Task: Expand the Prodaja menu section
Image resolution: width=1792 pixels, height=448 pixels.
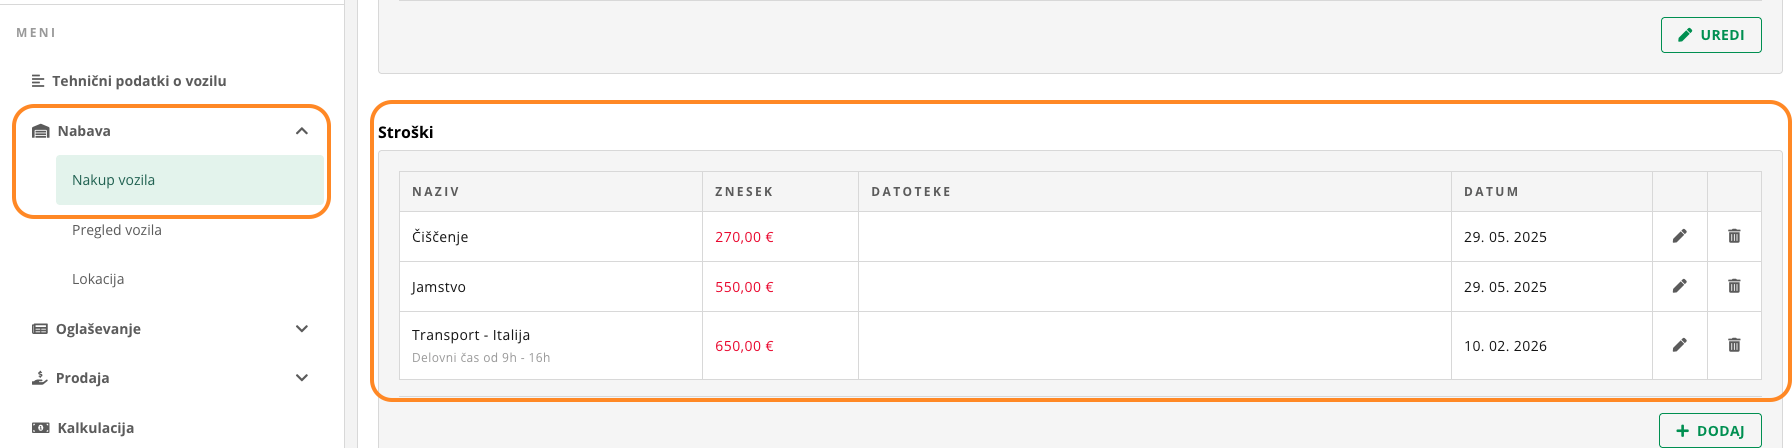Action: click(302, 378)
